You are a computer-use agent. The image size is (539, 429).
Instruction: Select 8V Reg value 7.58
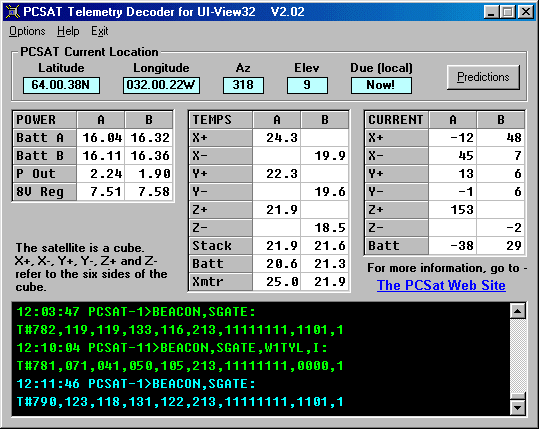(x=149, y=191)
